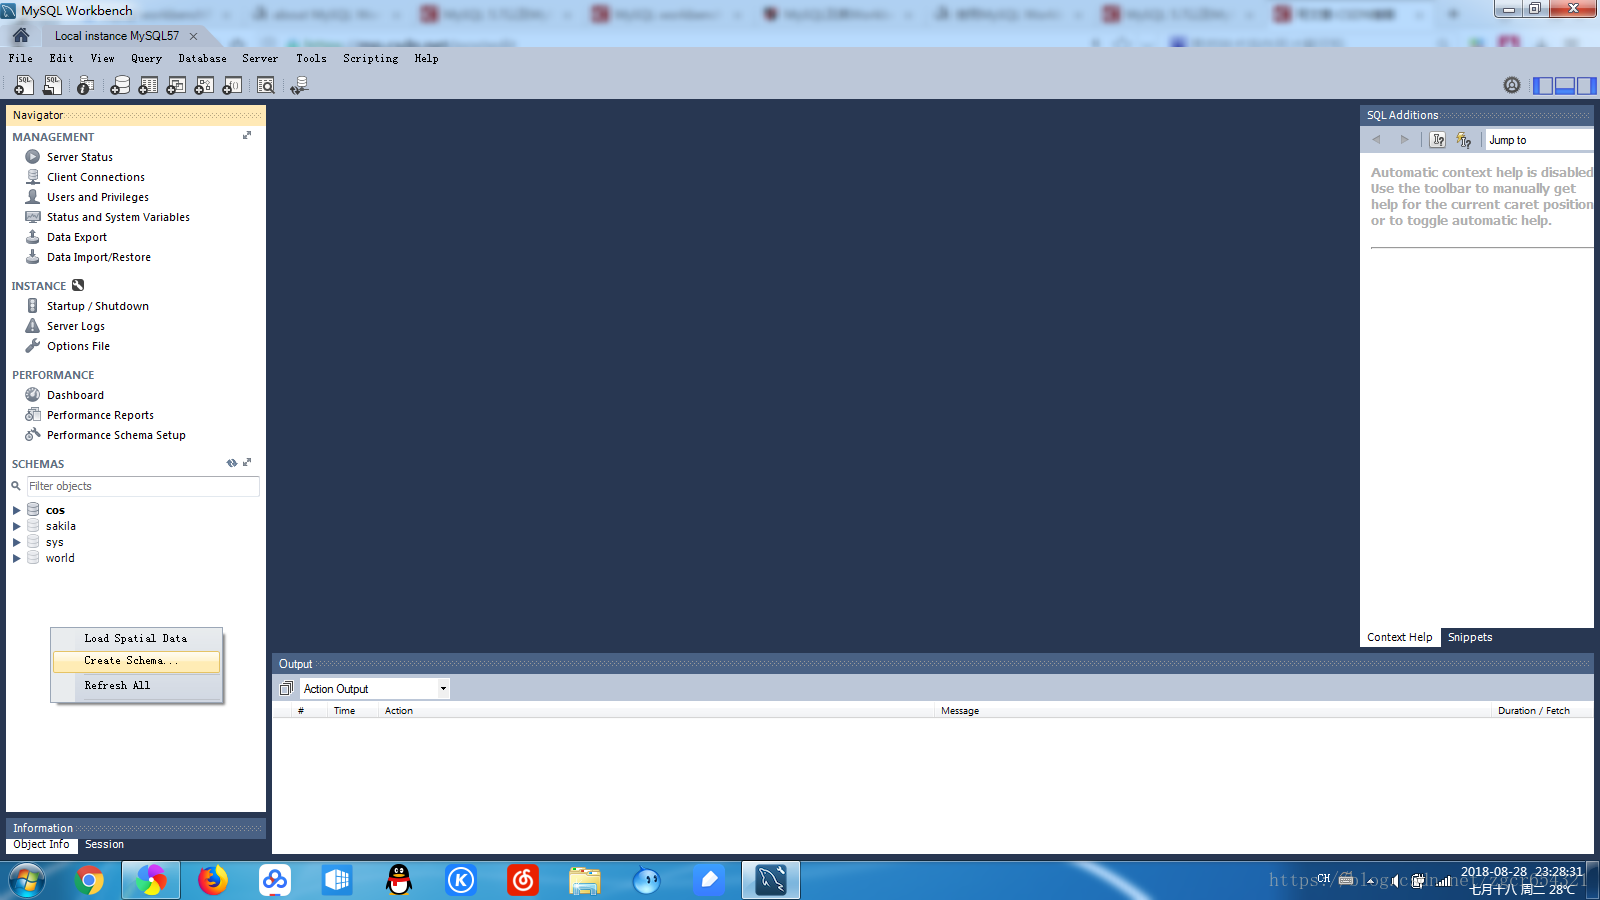Select the world schema name
The image size is (1600, 900).
60,558
